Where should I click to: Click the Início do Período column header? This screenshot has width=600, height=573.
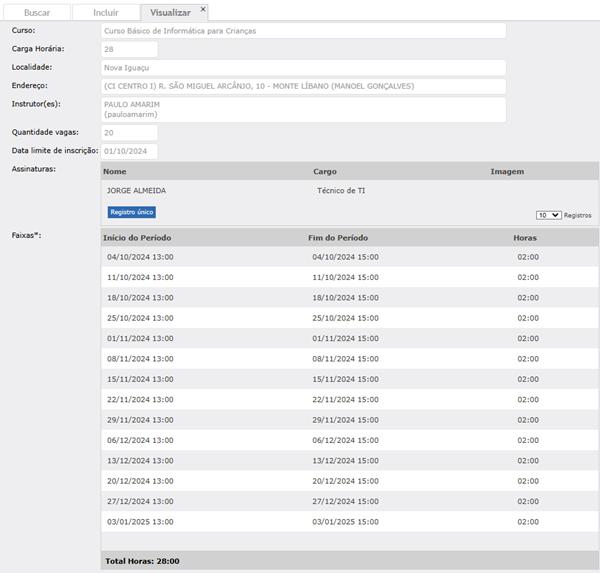click(x=137, y=238)
